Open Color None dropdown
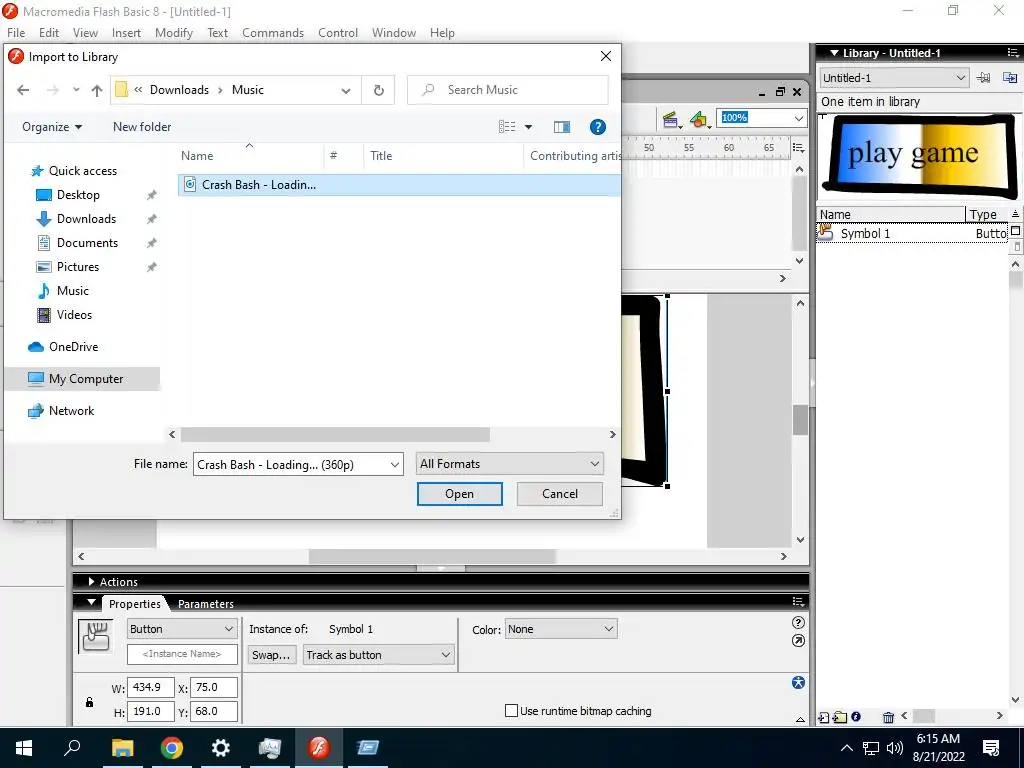Image resolution: width=1024 pixels, height=768 pixels. (x=561, y=629)
